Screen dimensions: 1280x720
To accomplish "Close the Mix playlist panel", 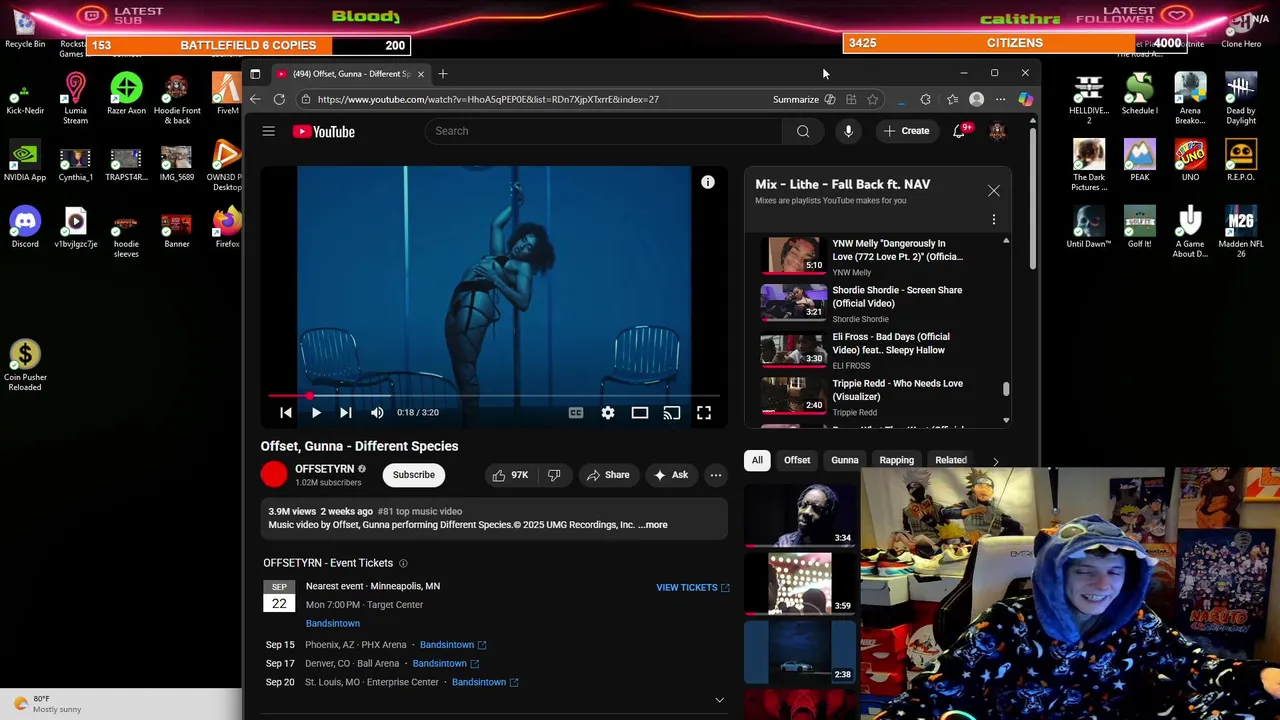I will (x=993, y=190).
